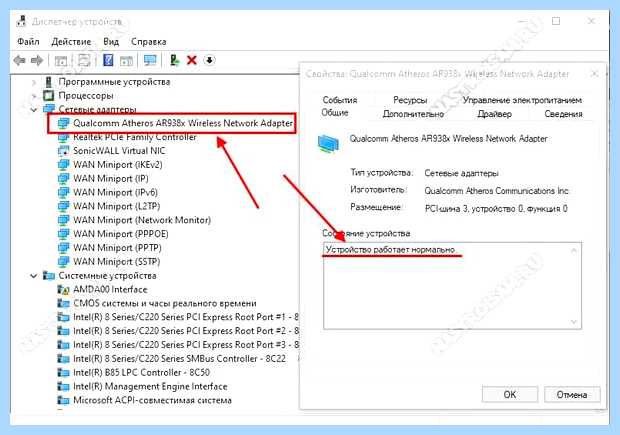The height and width of the screenshot is (435, 620).
Task: Click the OK button
Action: pos(510,394)
